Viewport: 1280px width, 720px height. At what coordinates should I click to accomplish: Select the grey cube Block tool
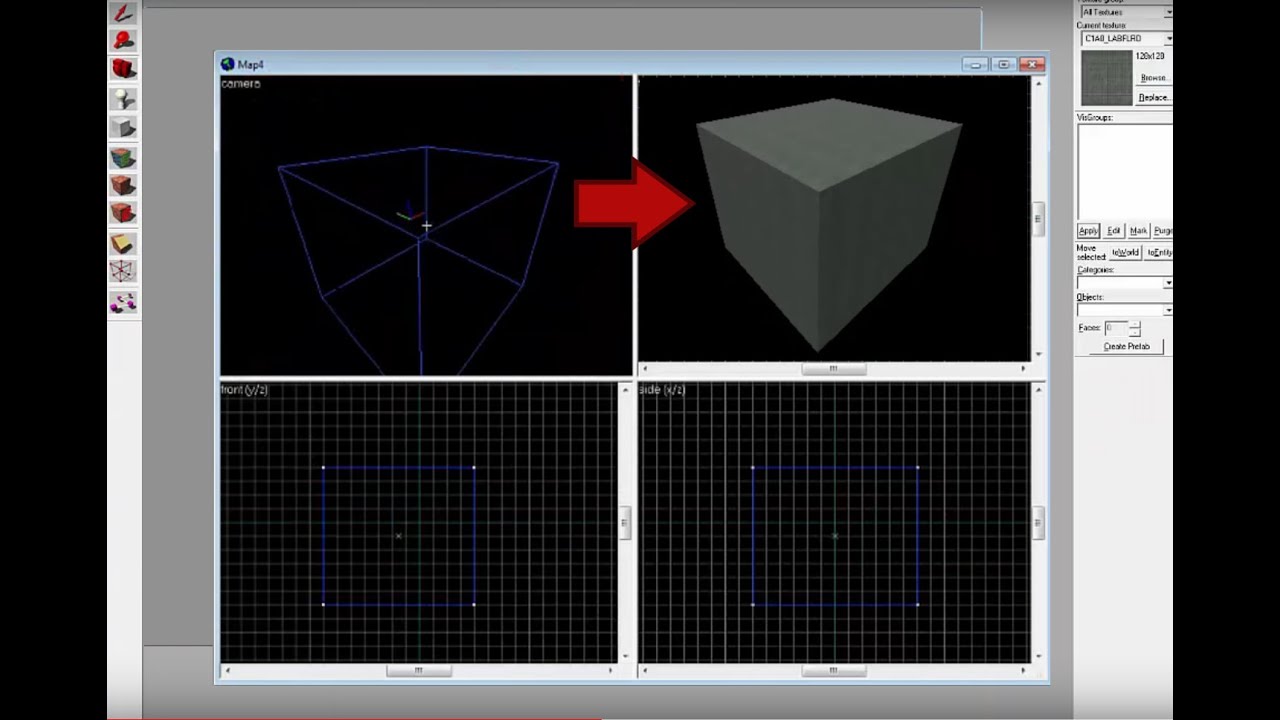(x=123, y=127)
